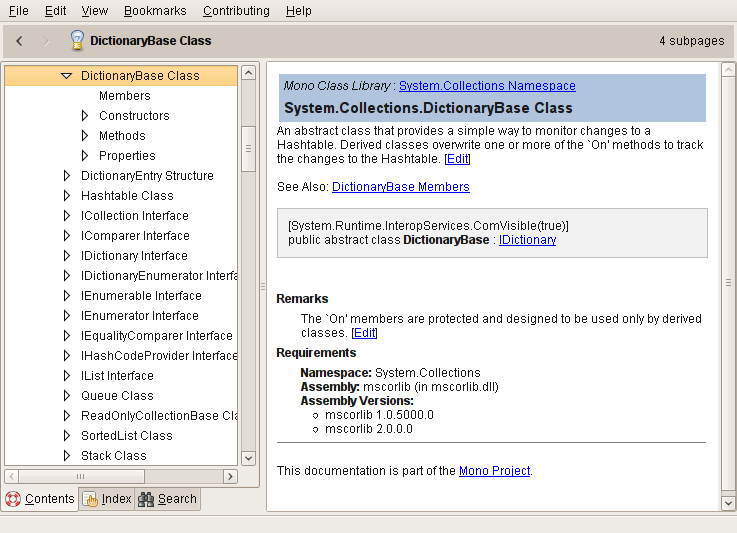Screen dimensions: 737x533
Task: Open the Help menu
Action: (x=298, y=11)
